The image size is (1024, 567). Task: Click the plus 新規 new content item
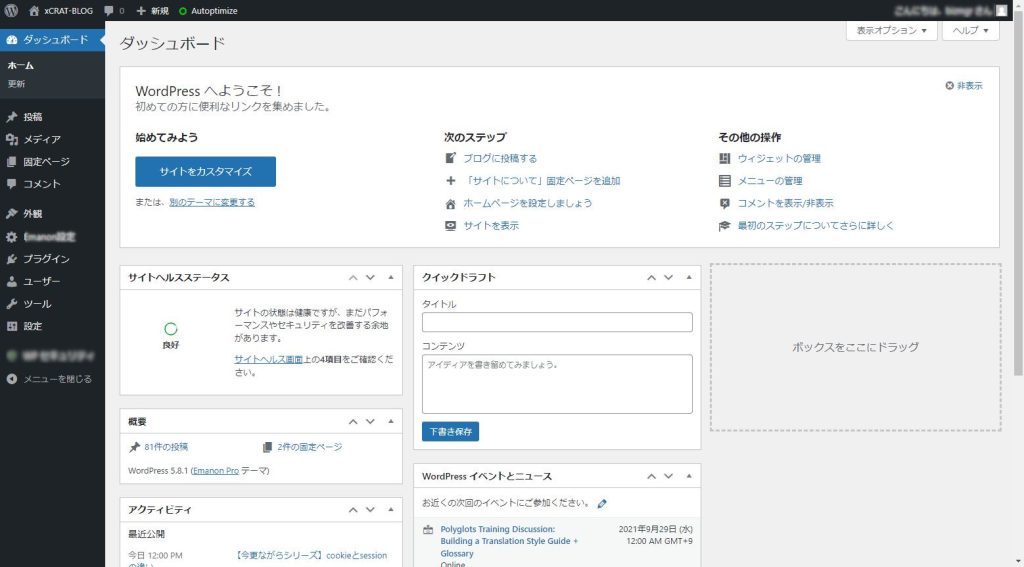tap(152, 10)
